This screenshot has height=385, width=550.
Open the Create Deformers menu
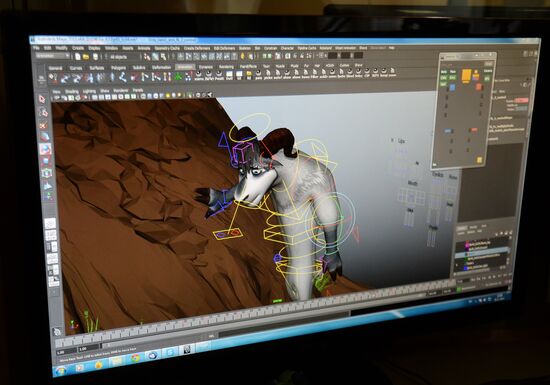coord(197,48)
